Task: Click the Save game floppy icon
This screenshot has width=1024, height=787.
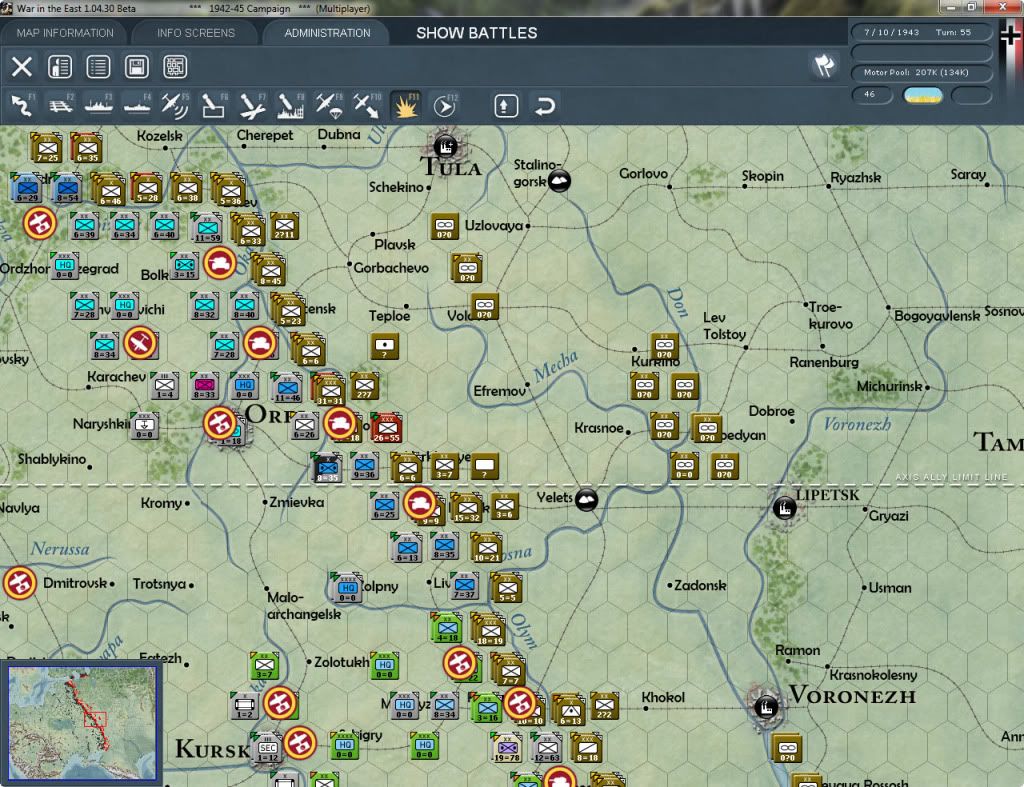Action: click(x=136, y=67)
